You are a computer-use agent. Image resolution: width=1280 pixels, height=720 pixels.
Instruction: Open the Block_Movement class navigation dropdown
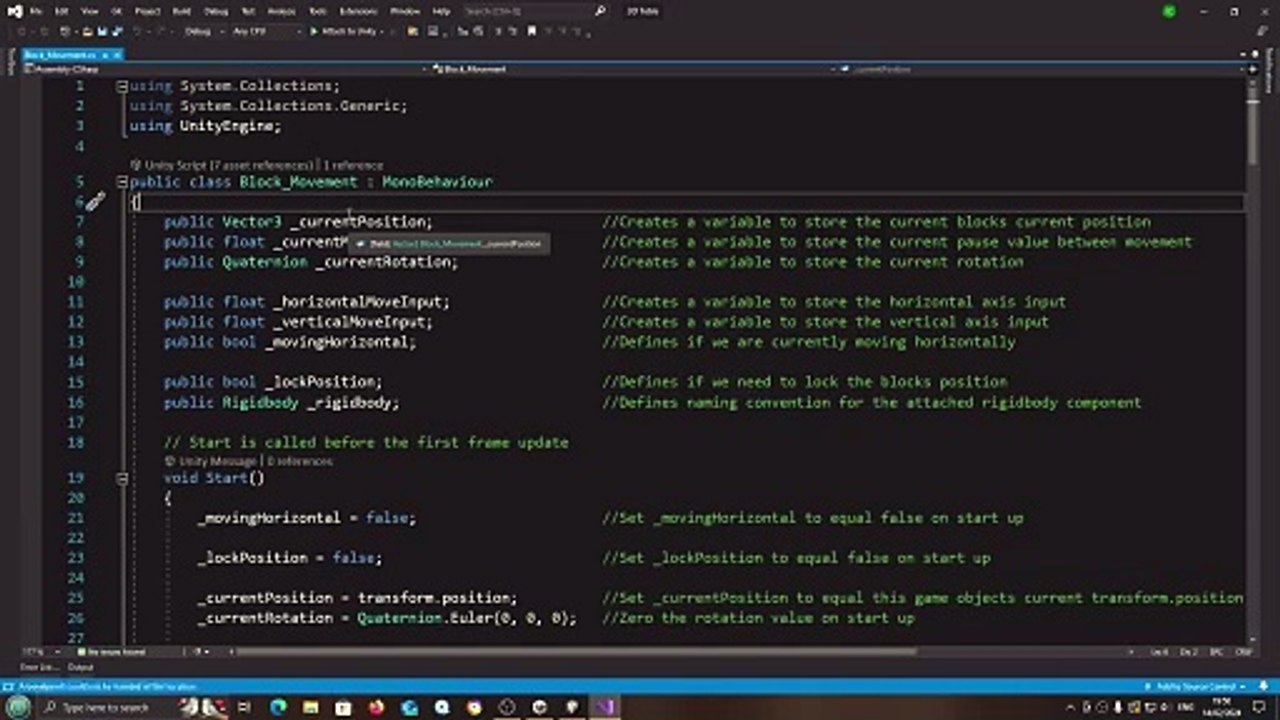tap(635, 69)
